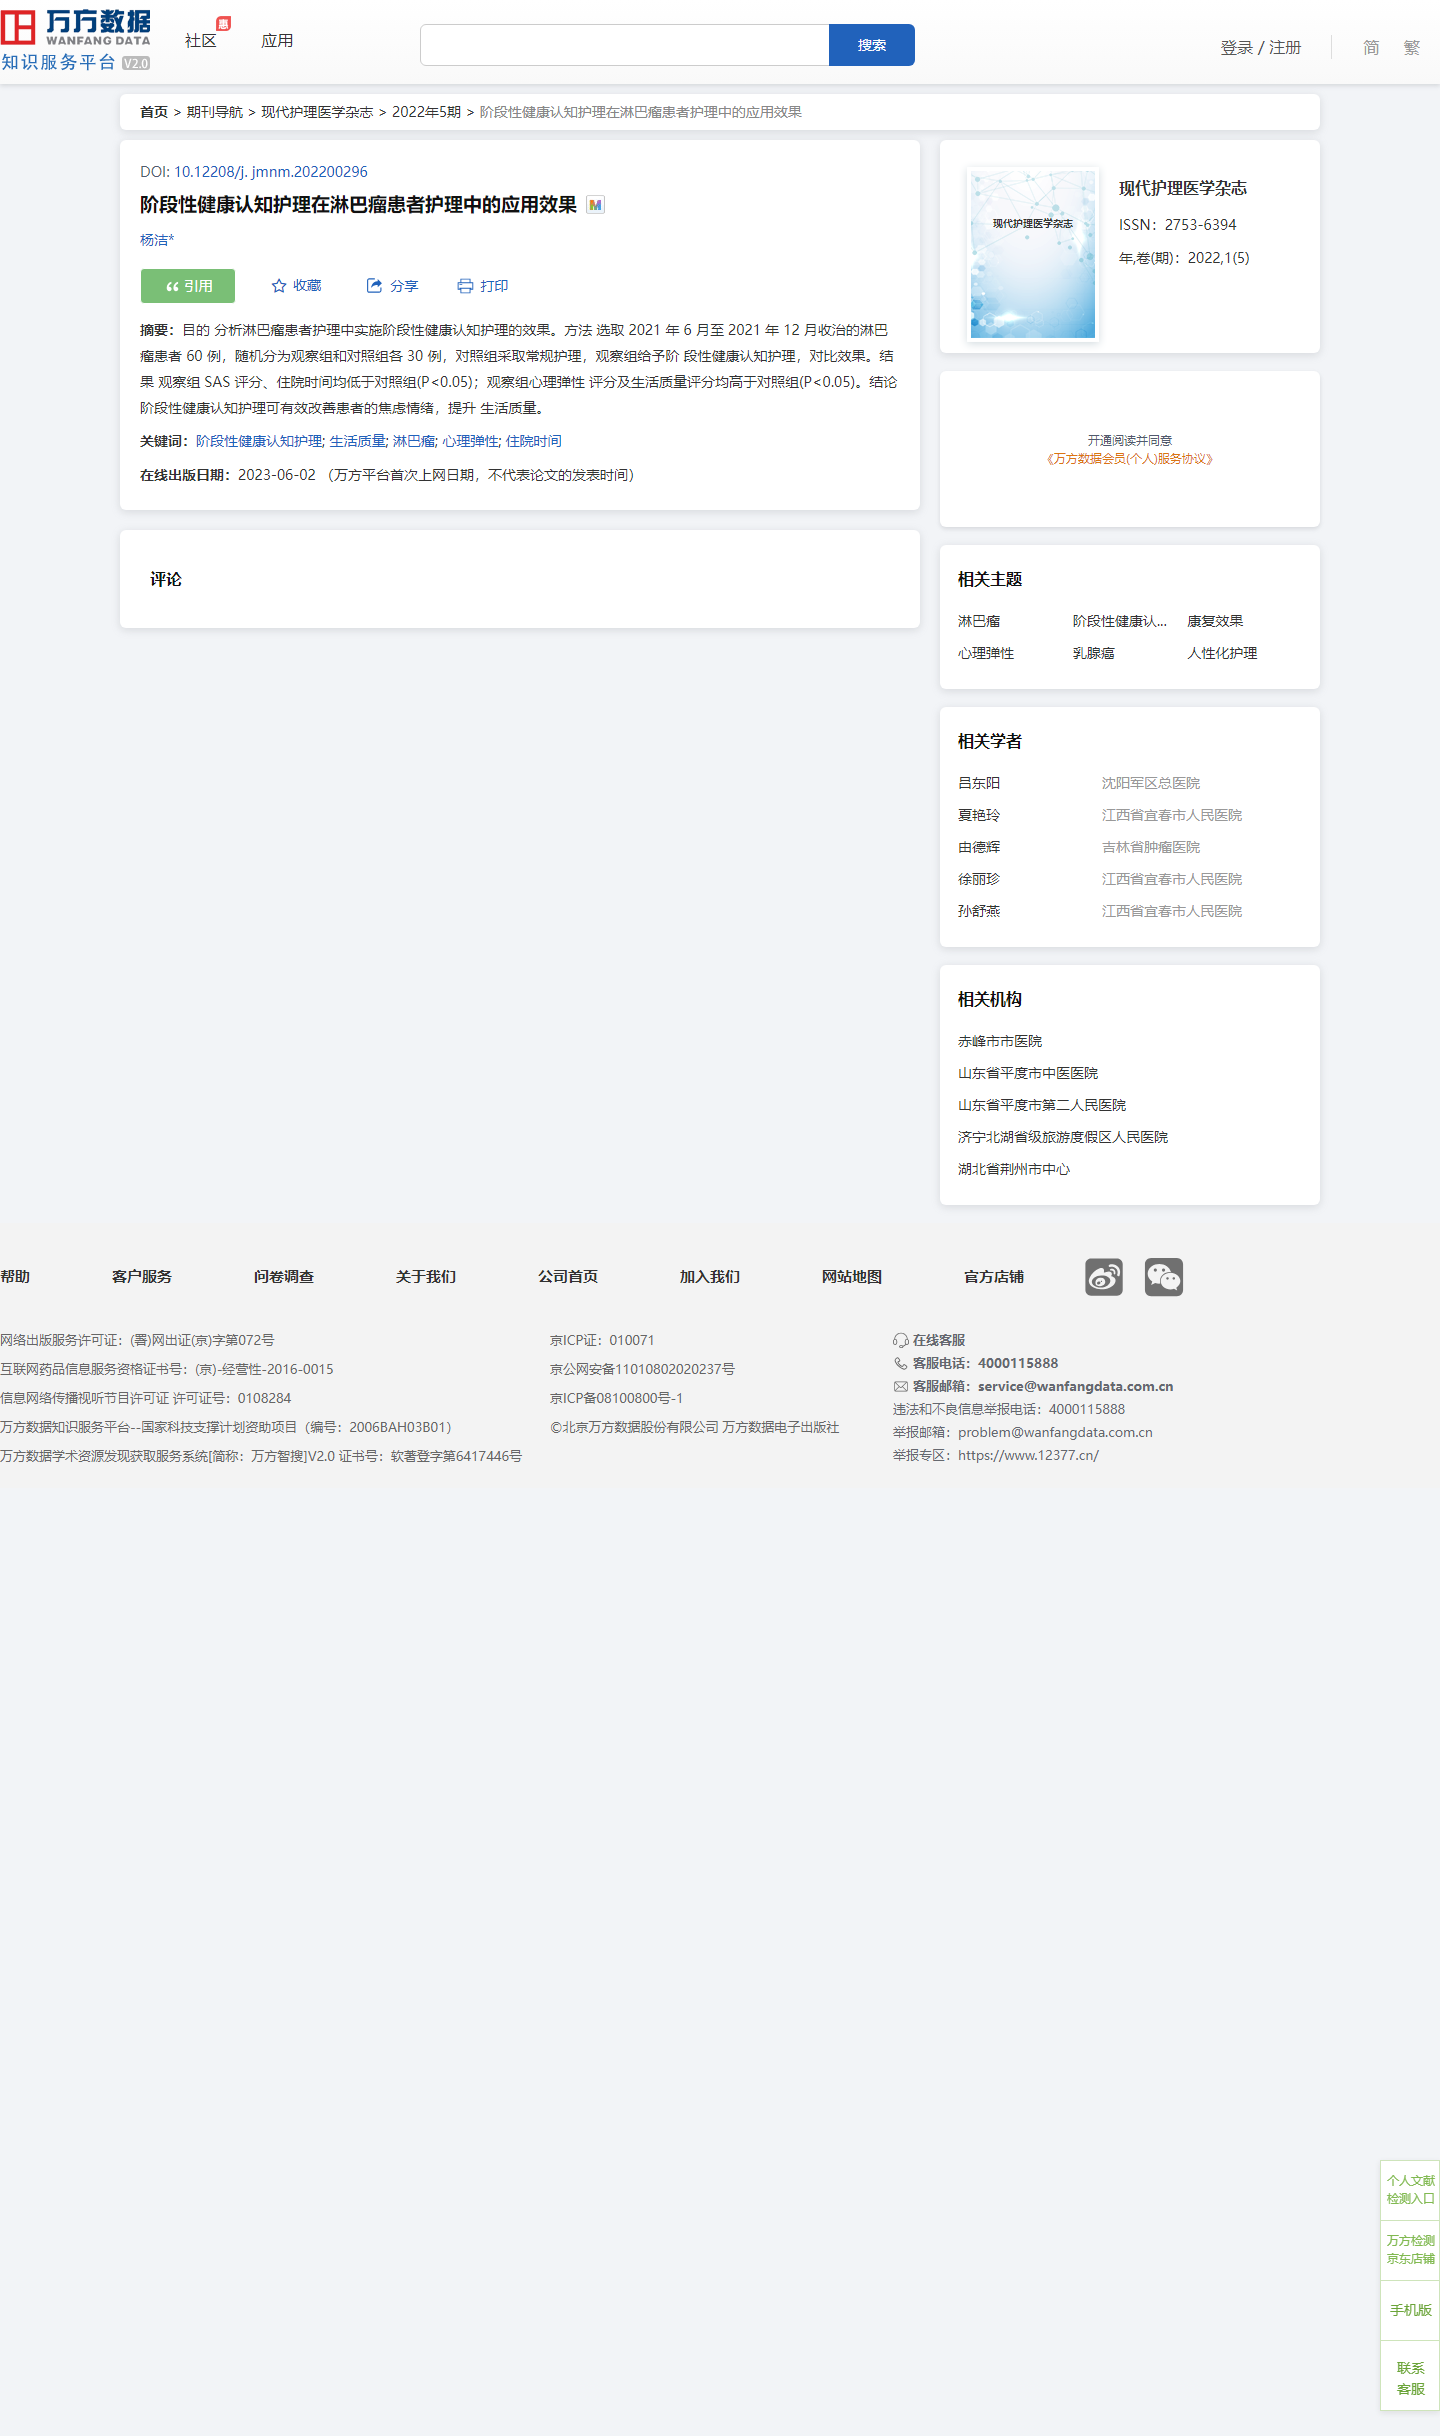Viewport: 1440px width, 2436px height.
Task: Open the 万方数据会员服务协议 link
Action: tap(1130, 459)
